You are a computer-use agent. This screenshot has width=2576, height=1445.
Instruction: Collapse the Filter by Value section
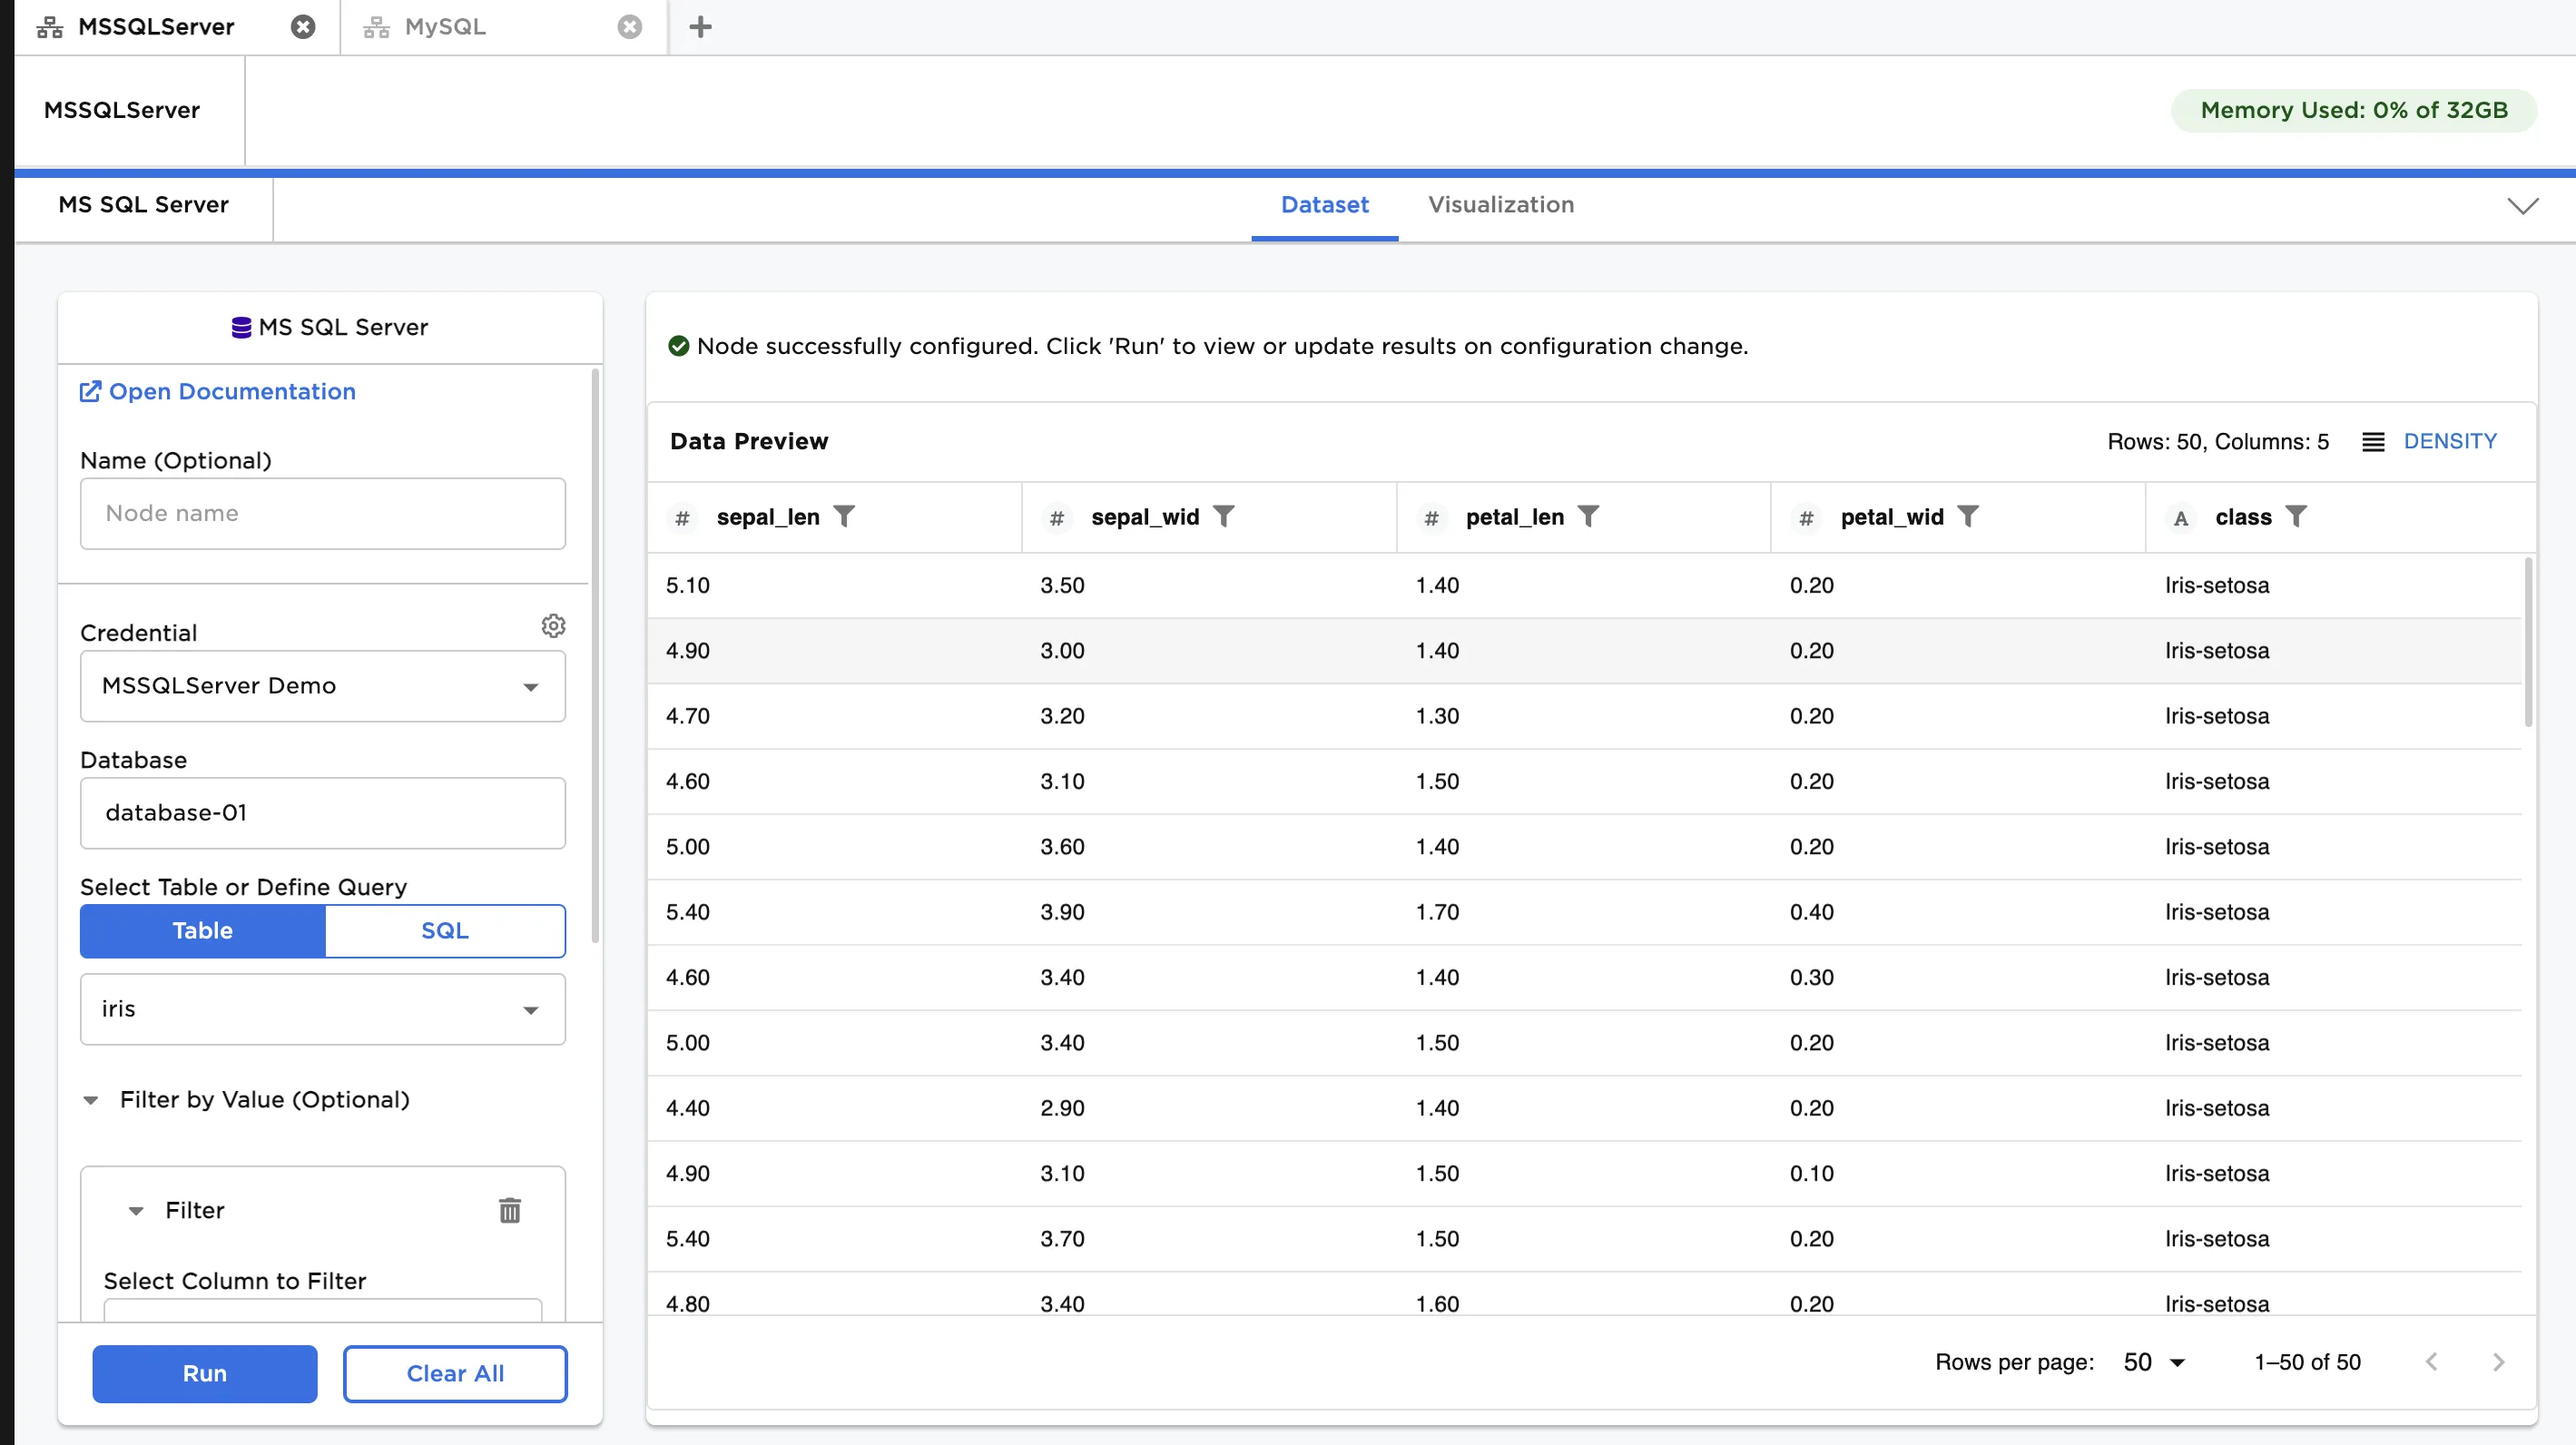tap(92, 1100)
